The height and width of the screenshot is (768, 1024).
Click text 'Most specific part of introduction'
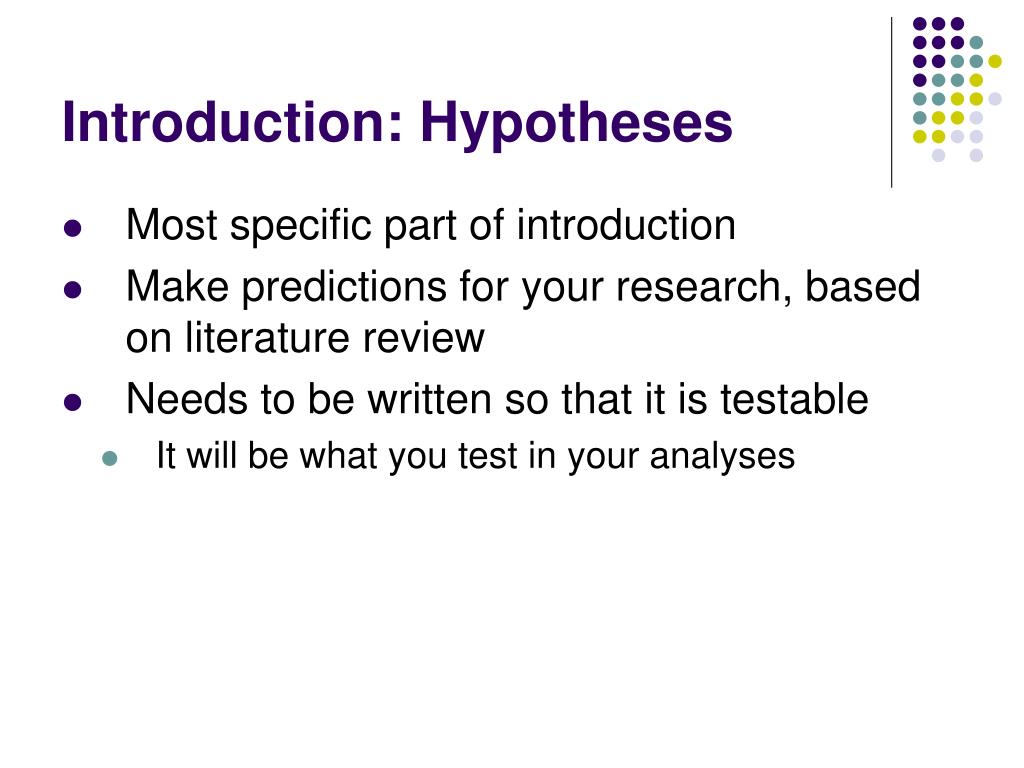[x=431, y=226]
